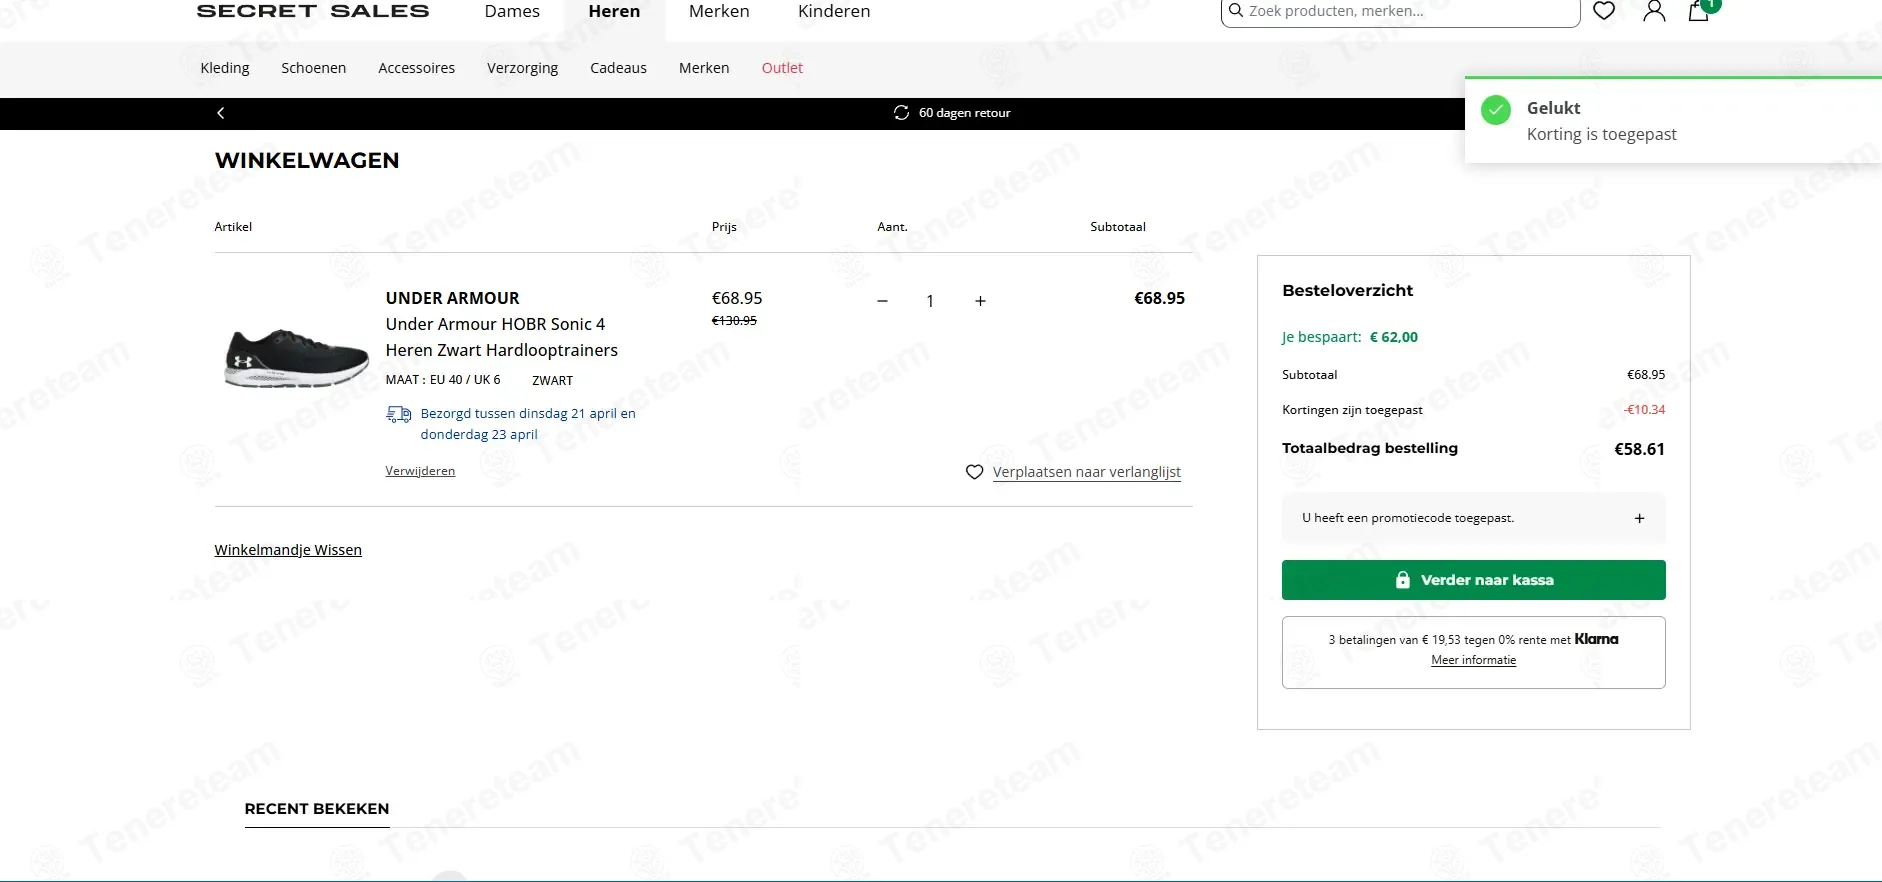Click the delivery truck icon
This screenshot has height=882, width=1882.
pyautogui.click(x=399, y=414)
